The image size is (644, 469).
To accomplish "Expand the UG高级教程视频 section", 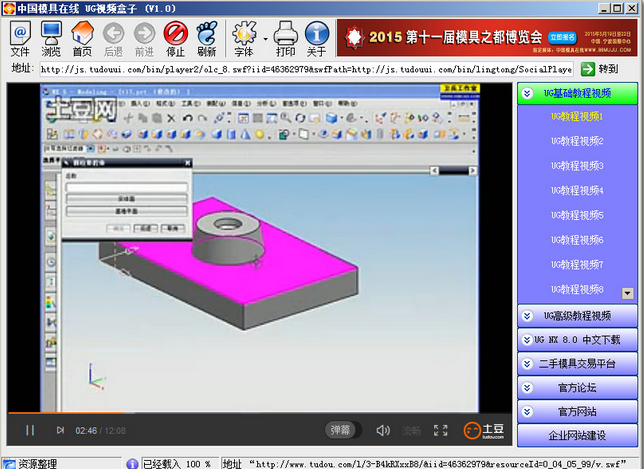I will coord(577,316).
